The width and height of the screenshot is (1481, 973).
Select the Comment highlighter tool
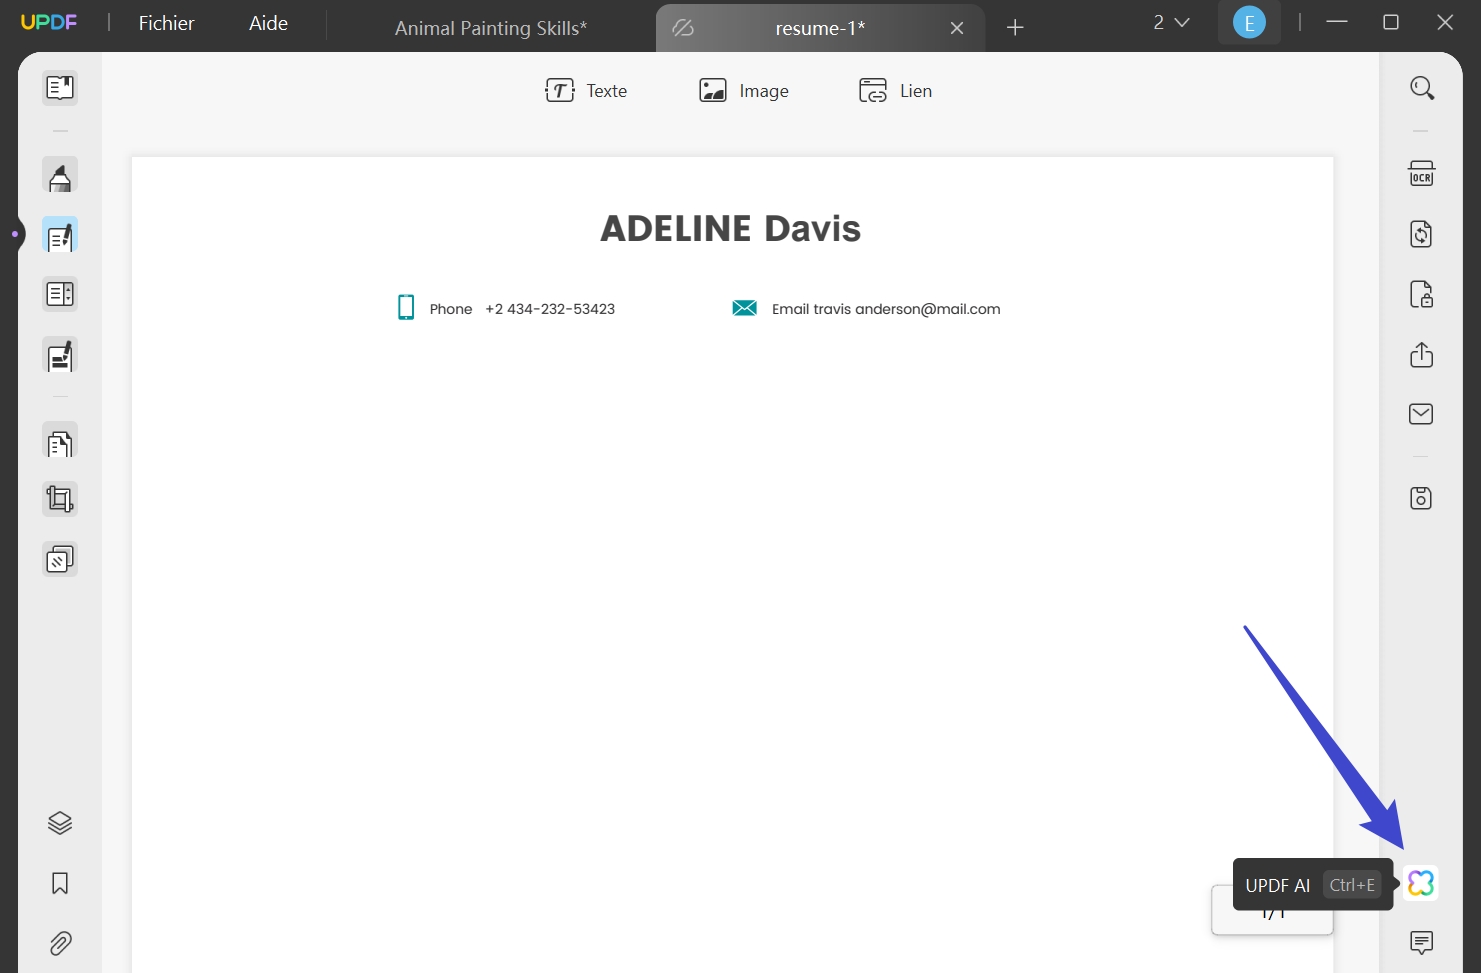pyautogui.click(x=60, y=176)
